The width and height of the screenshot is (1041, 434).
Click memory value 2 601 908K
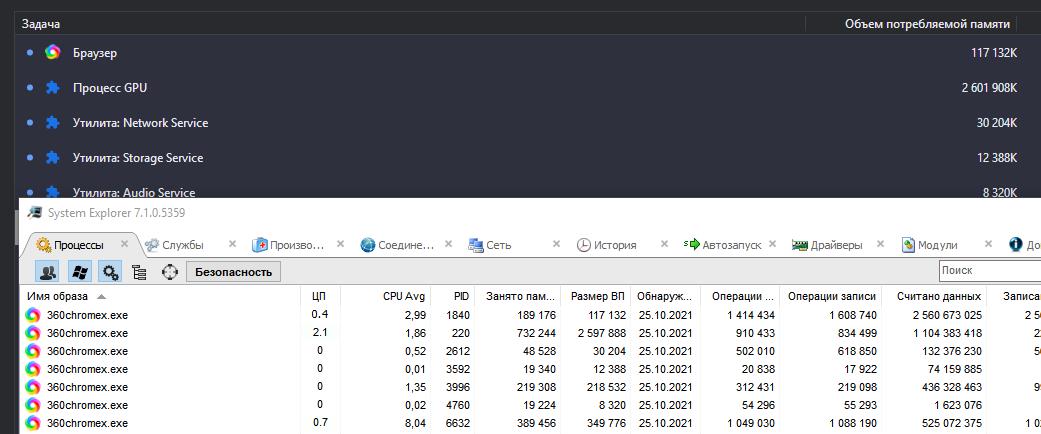point(989,88)
